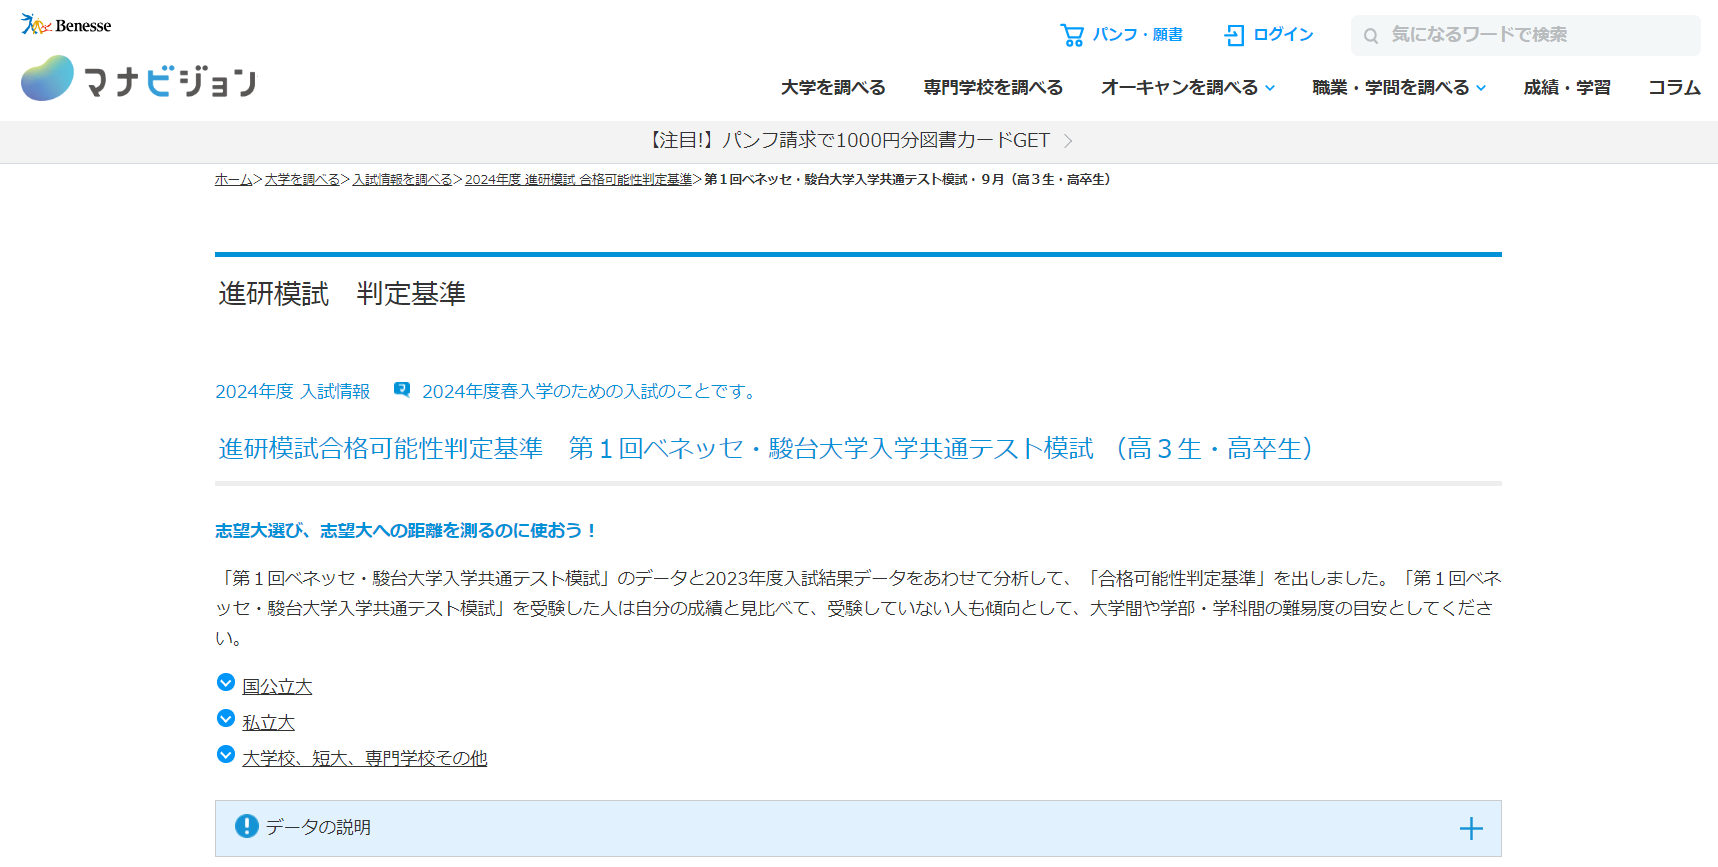This screenshot has height=867, width=1718.
Task: Focus the 気になるワードで検索 search field
Action: [x=1526, y=35]
